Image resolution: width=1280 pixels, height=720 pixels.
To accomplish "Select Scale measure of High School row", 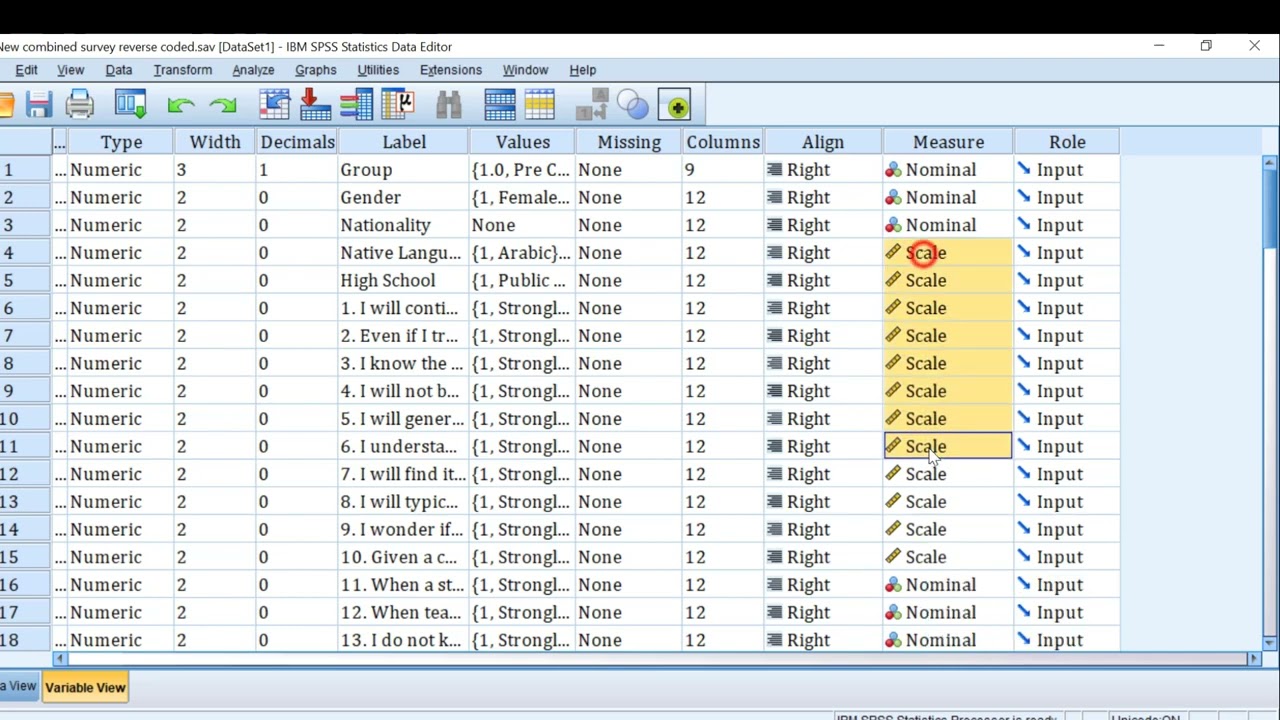I will (948, 281).
